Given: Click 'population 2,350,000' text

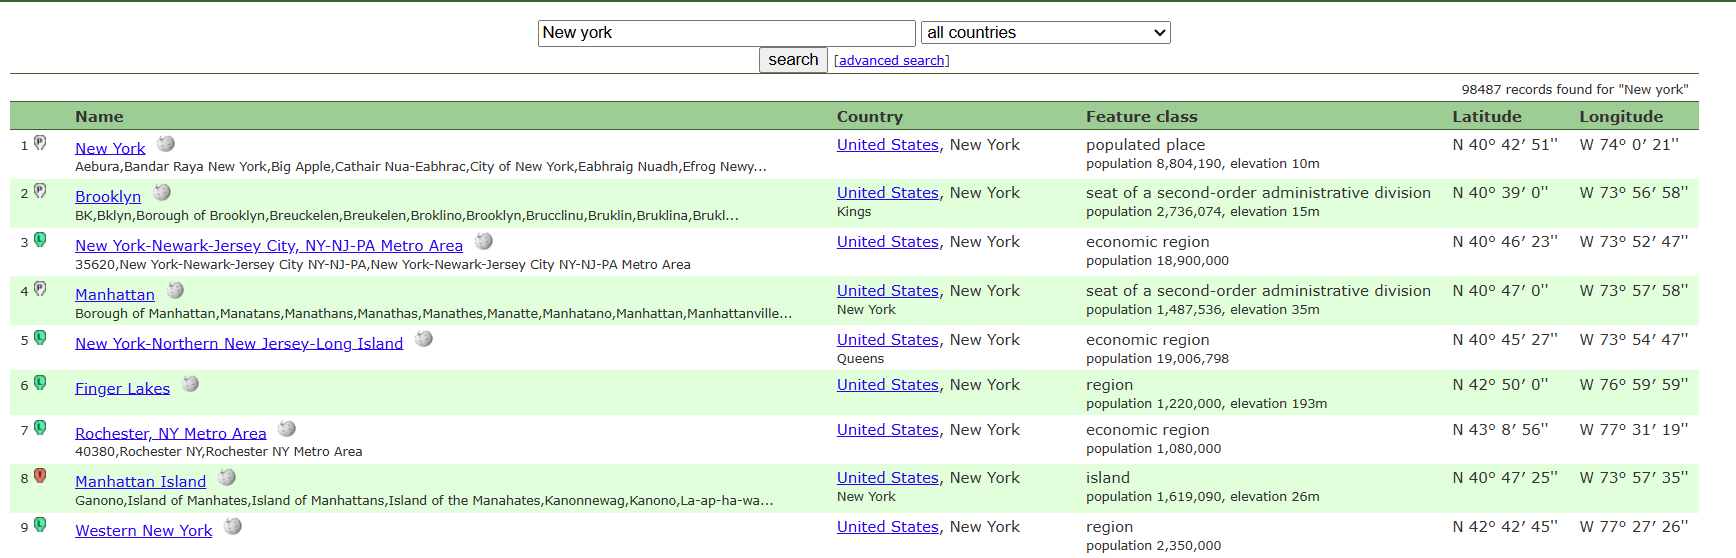Looking at the screenshot, I should pos(1154,546).
